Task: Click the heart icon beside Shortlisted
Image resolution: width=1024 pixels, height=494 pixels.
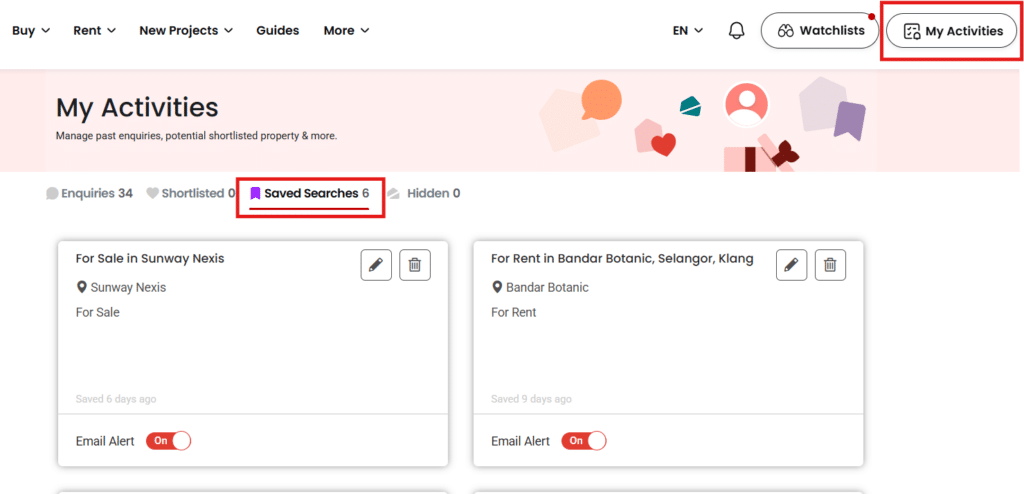Action: click(152, 193)
